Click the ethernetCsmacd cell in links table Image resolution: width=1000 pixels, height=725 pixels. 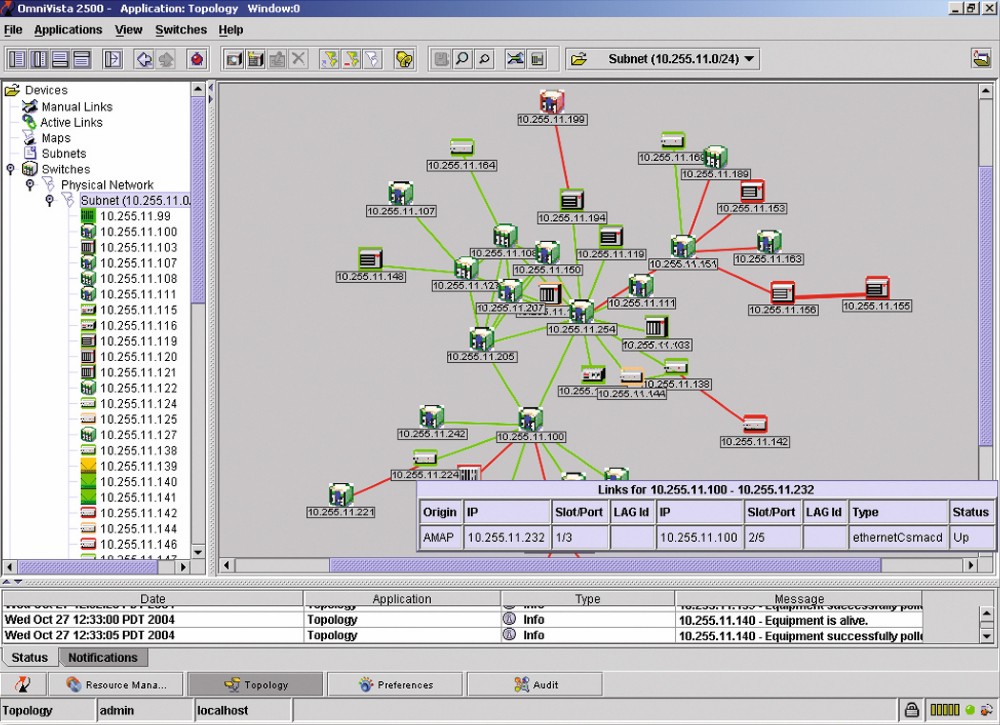[x=897, y=538]
